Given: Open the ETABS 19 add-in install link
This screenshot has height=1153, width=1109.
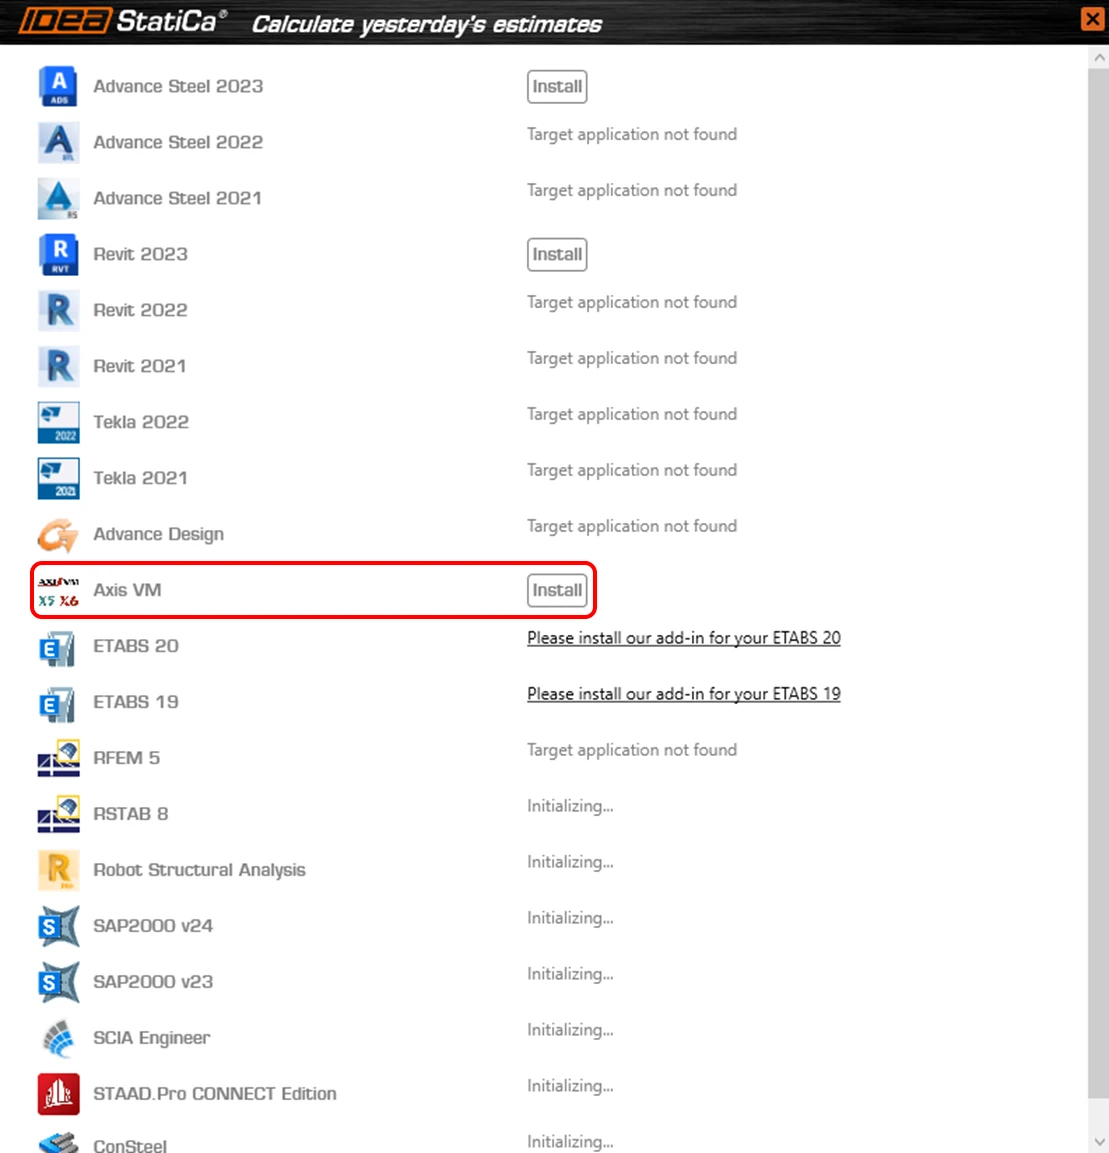Looking at the screenshot, I should pos(683,694).
